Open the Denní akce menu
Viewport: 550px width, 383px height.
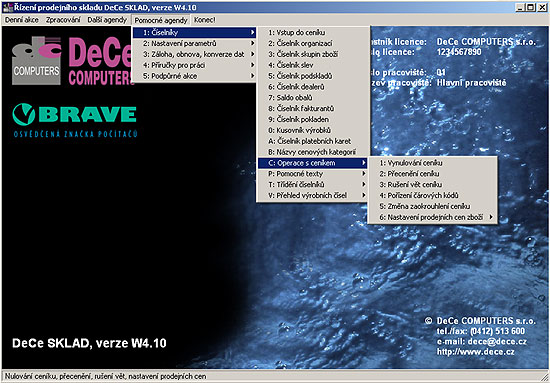pyautogui.click(x=22, y=20)
